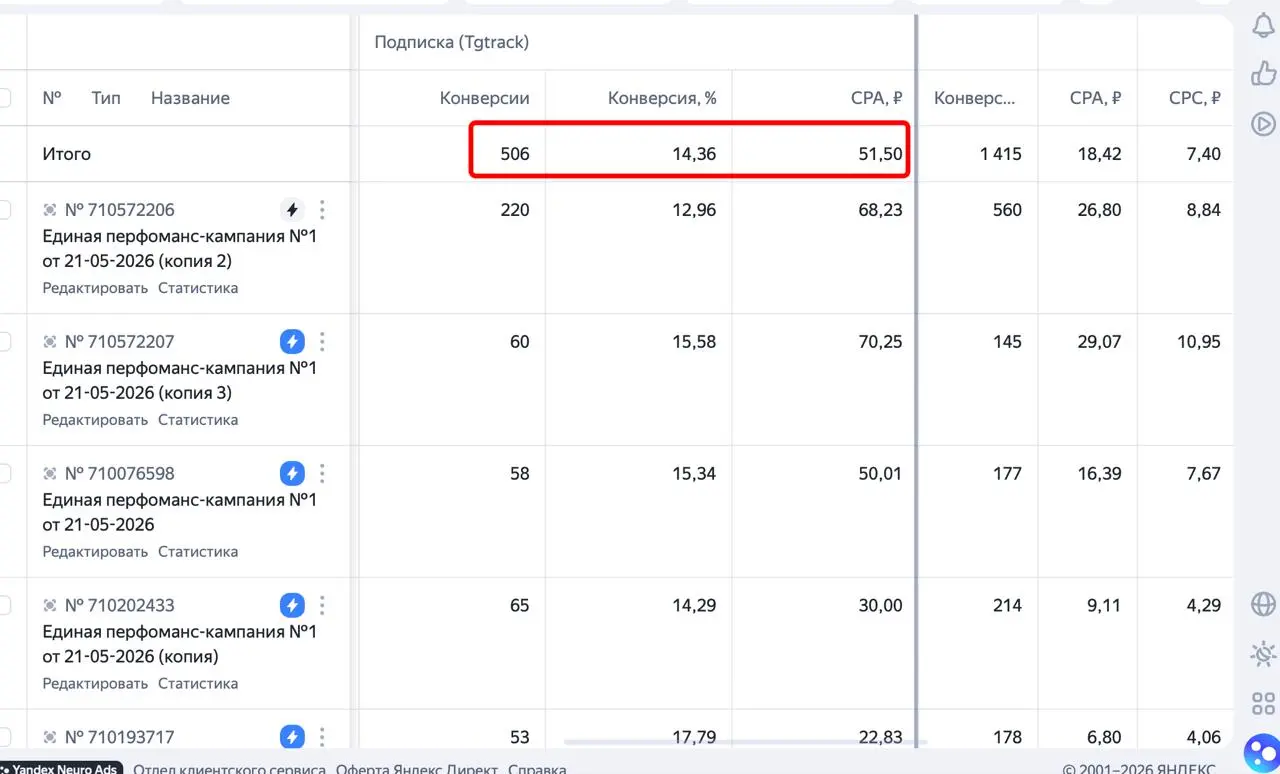
Task: Select the Итого total conversions 506 cell
Action: 515,154
